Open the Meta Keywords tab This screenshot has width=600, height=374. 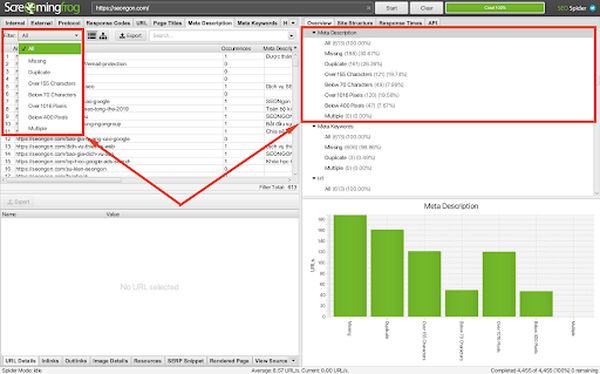[257, 23]
